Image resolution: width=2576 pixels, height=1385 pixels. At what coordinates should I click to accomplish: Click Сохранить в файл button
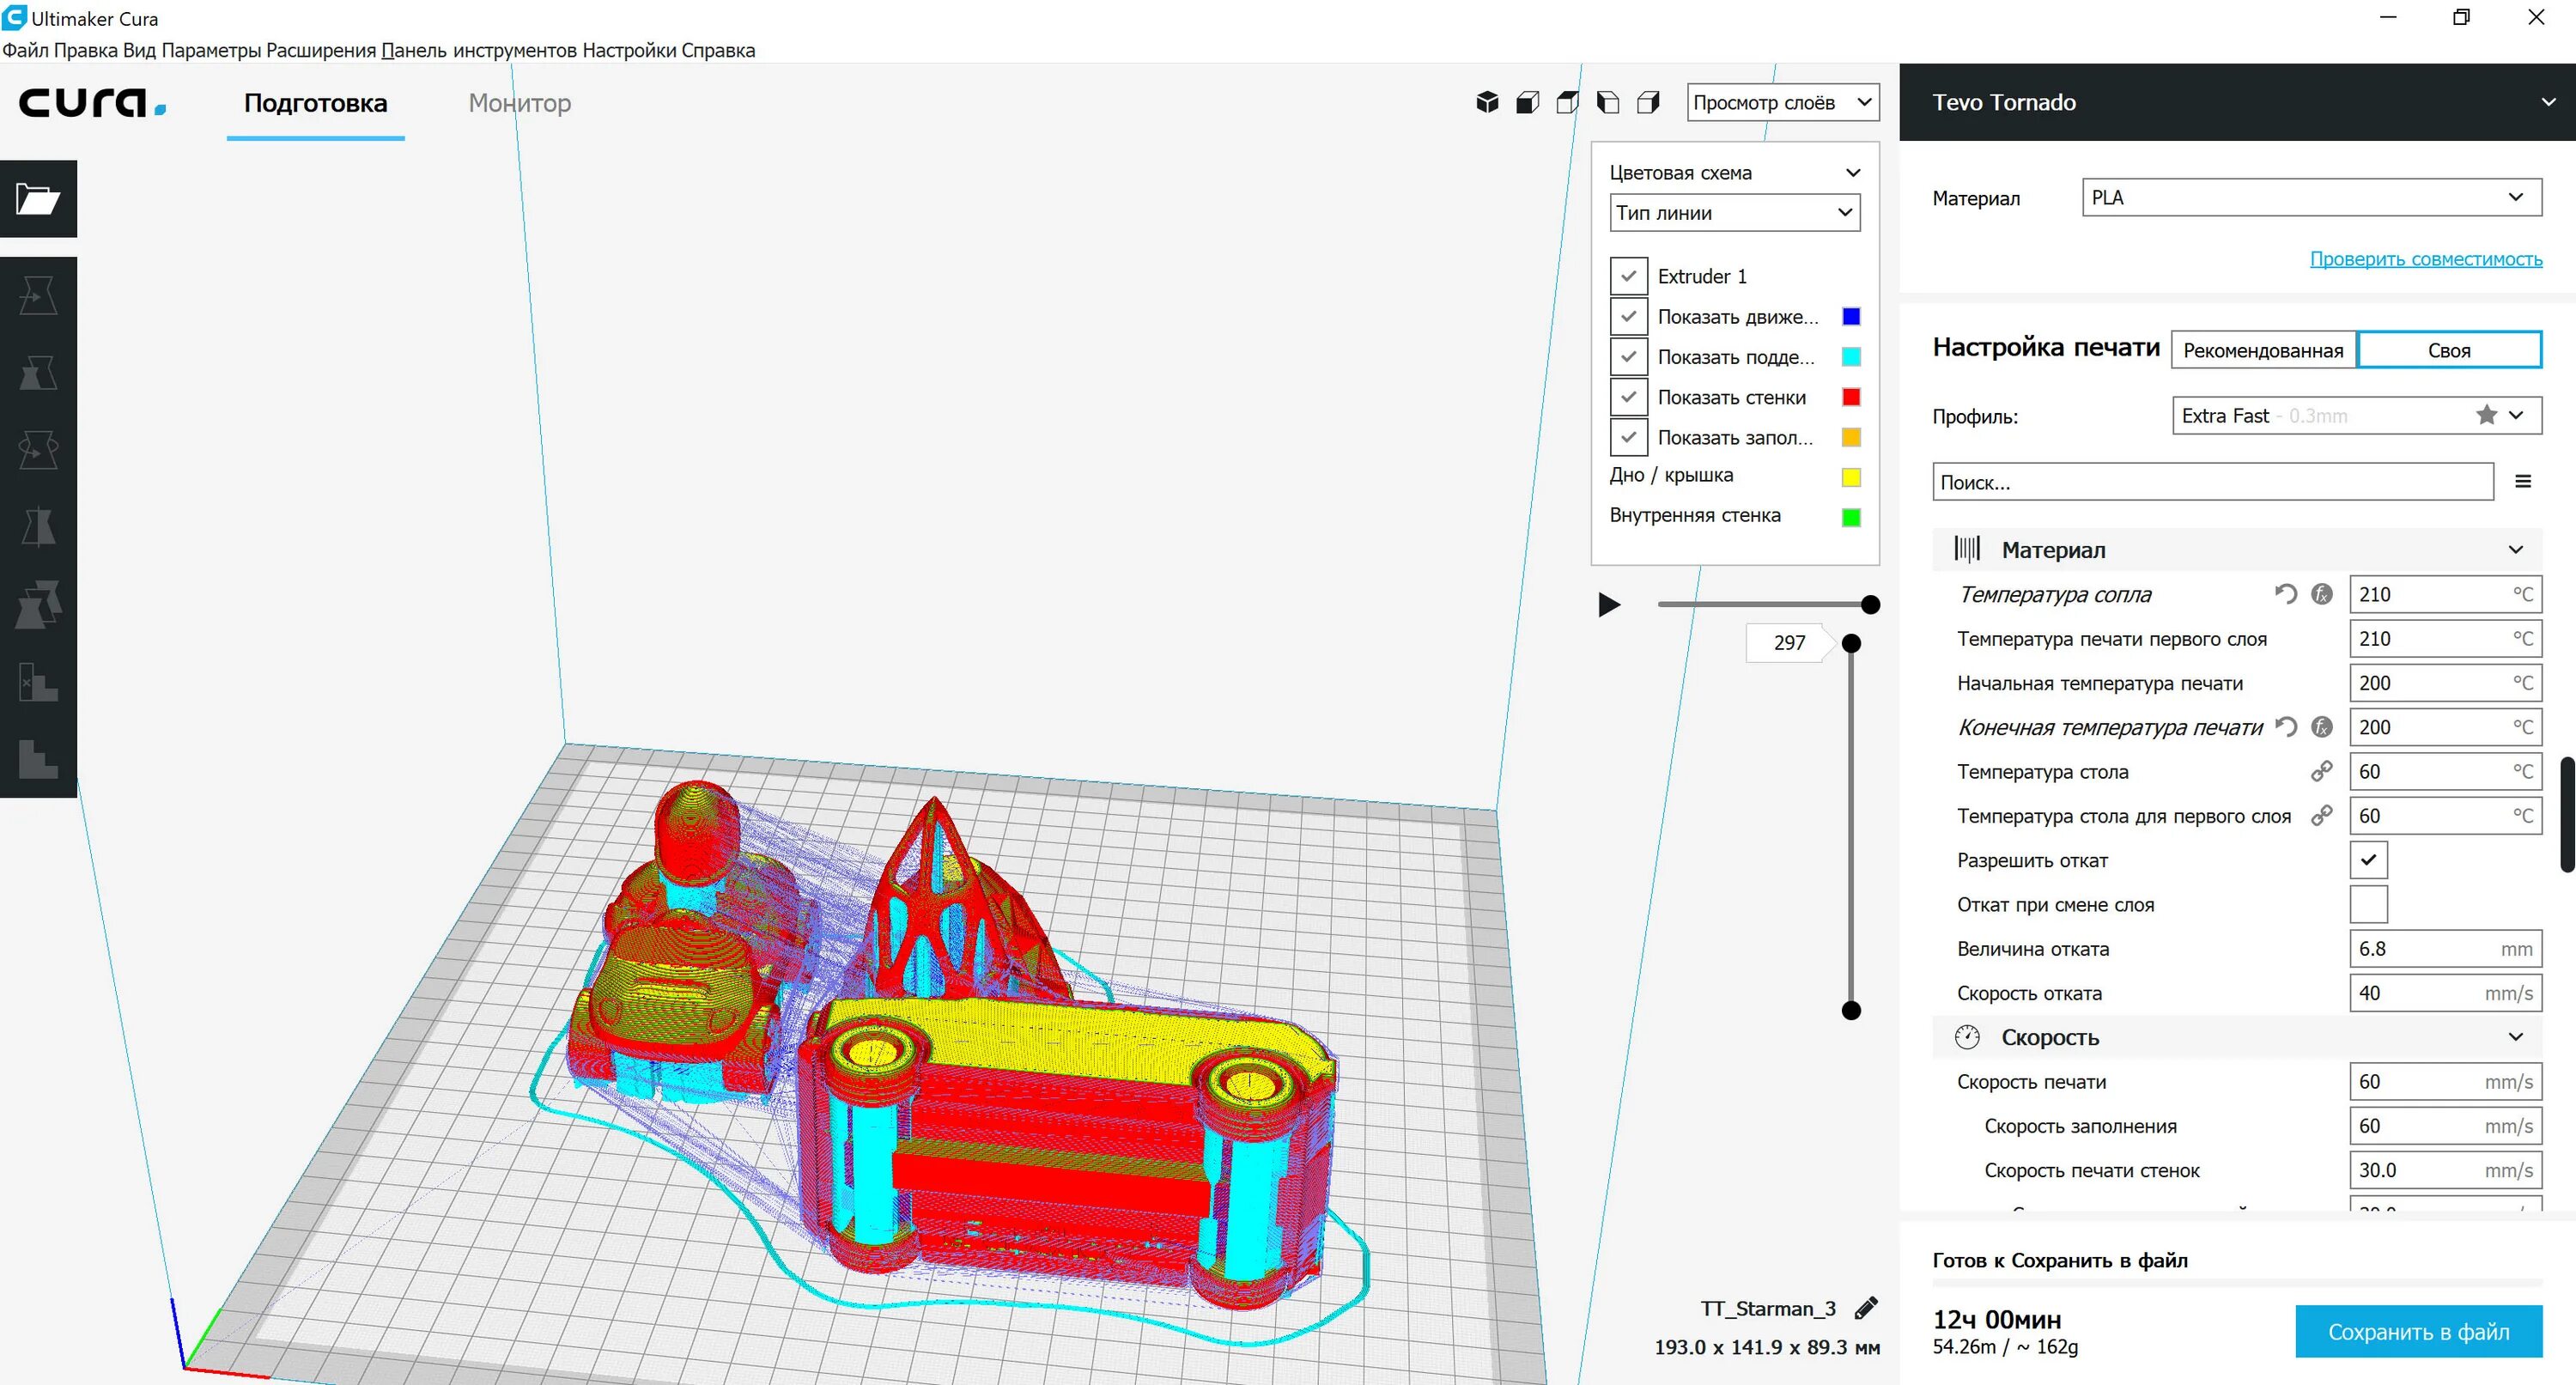click(2418, 1331)
